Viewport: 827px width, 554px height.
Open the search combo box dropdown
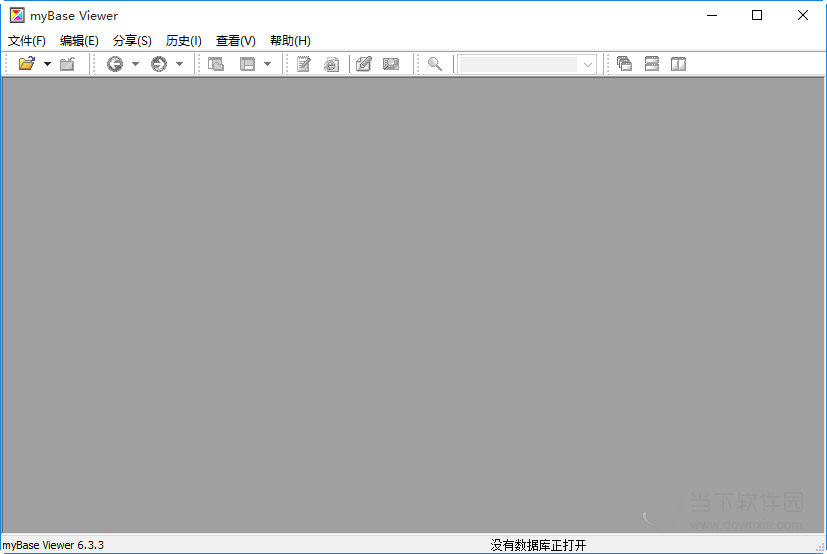pos(588,64)
